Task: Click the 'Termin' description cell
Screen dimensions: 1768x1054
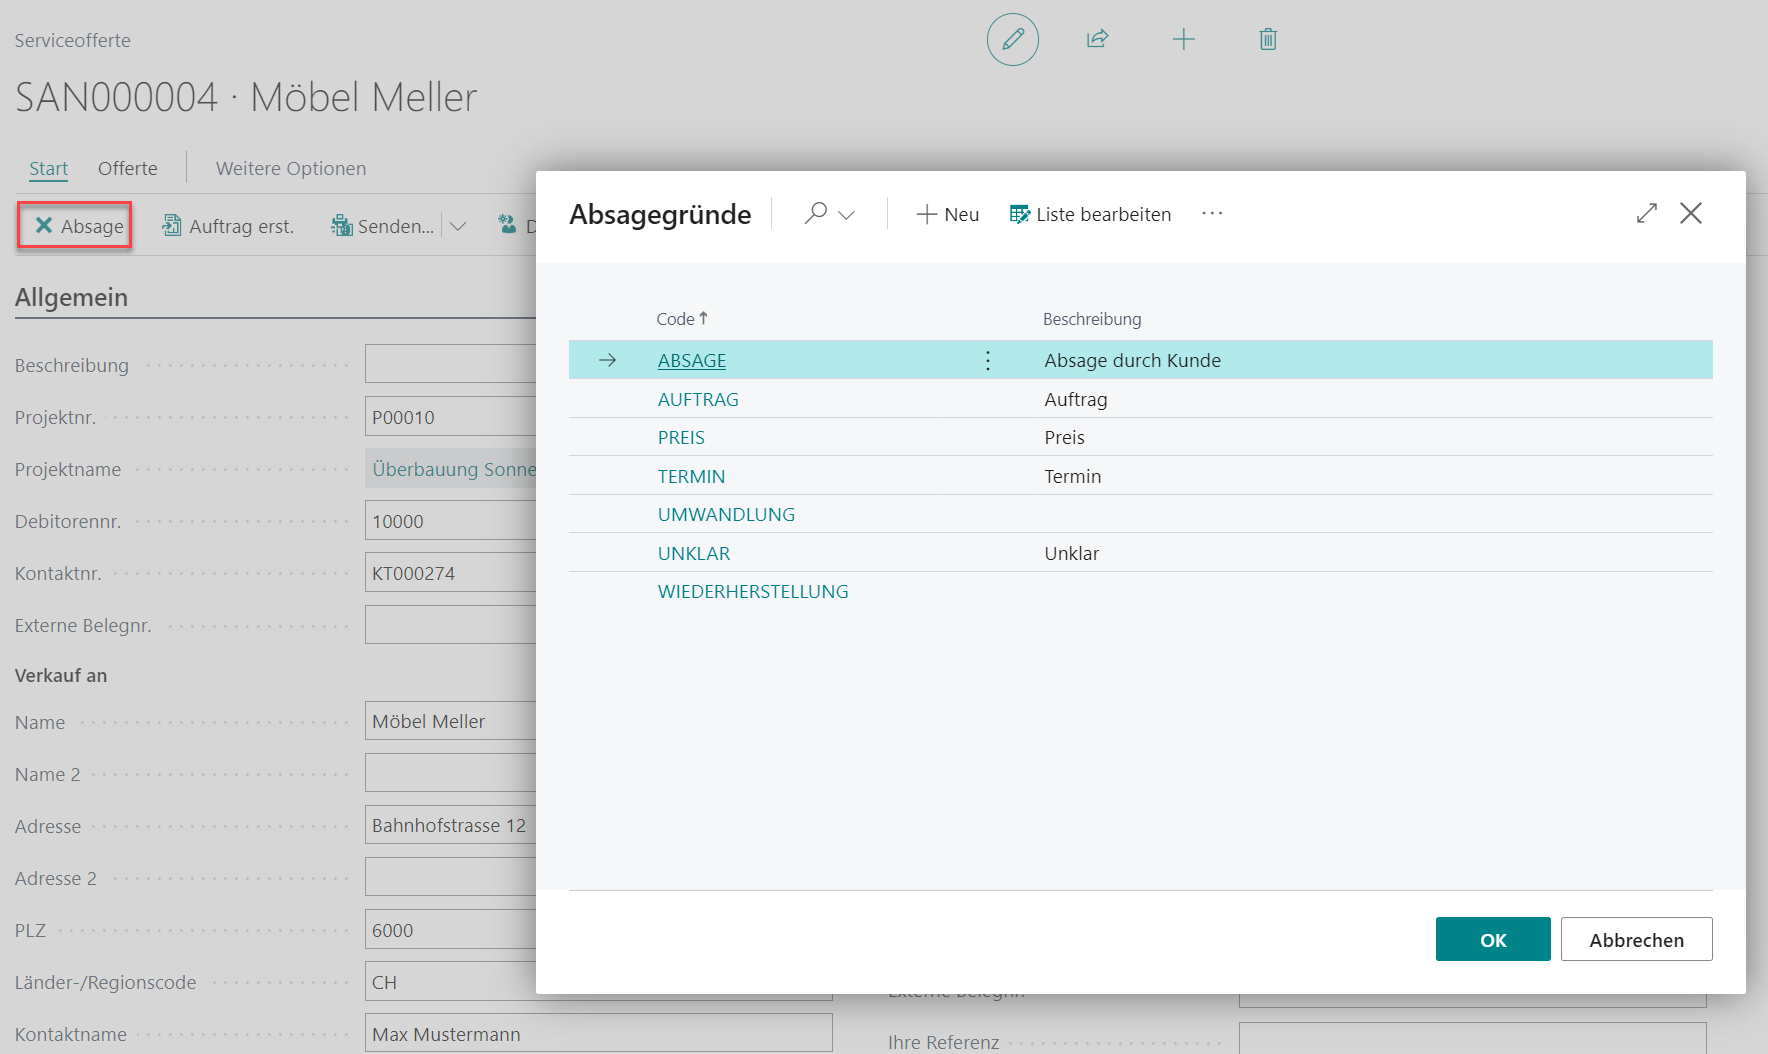Action: 1072,476
